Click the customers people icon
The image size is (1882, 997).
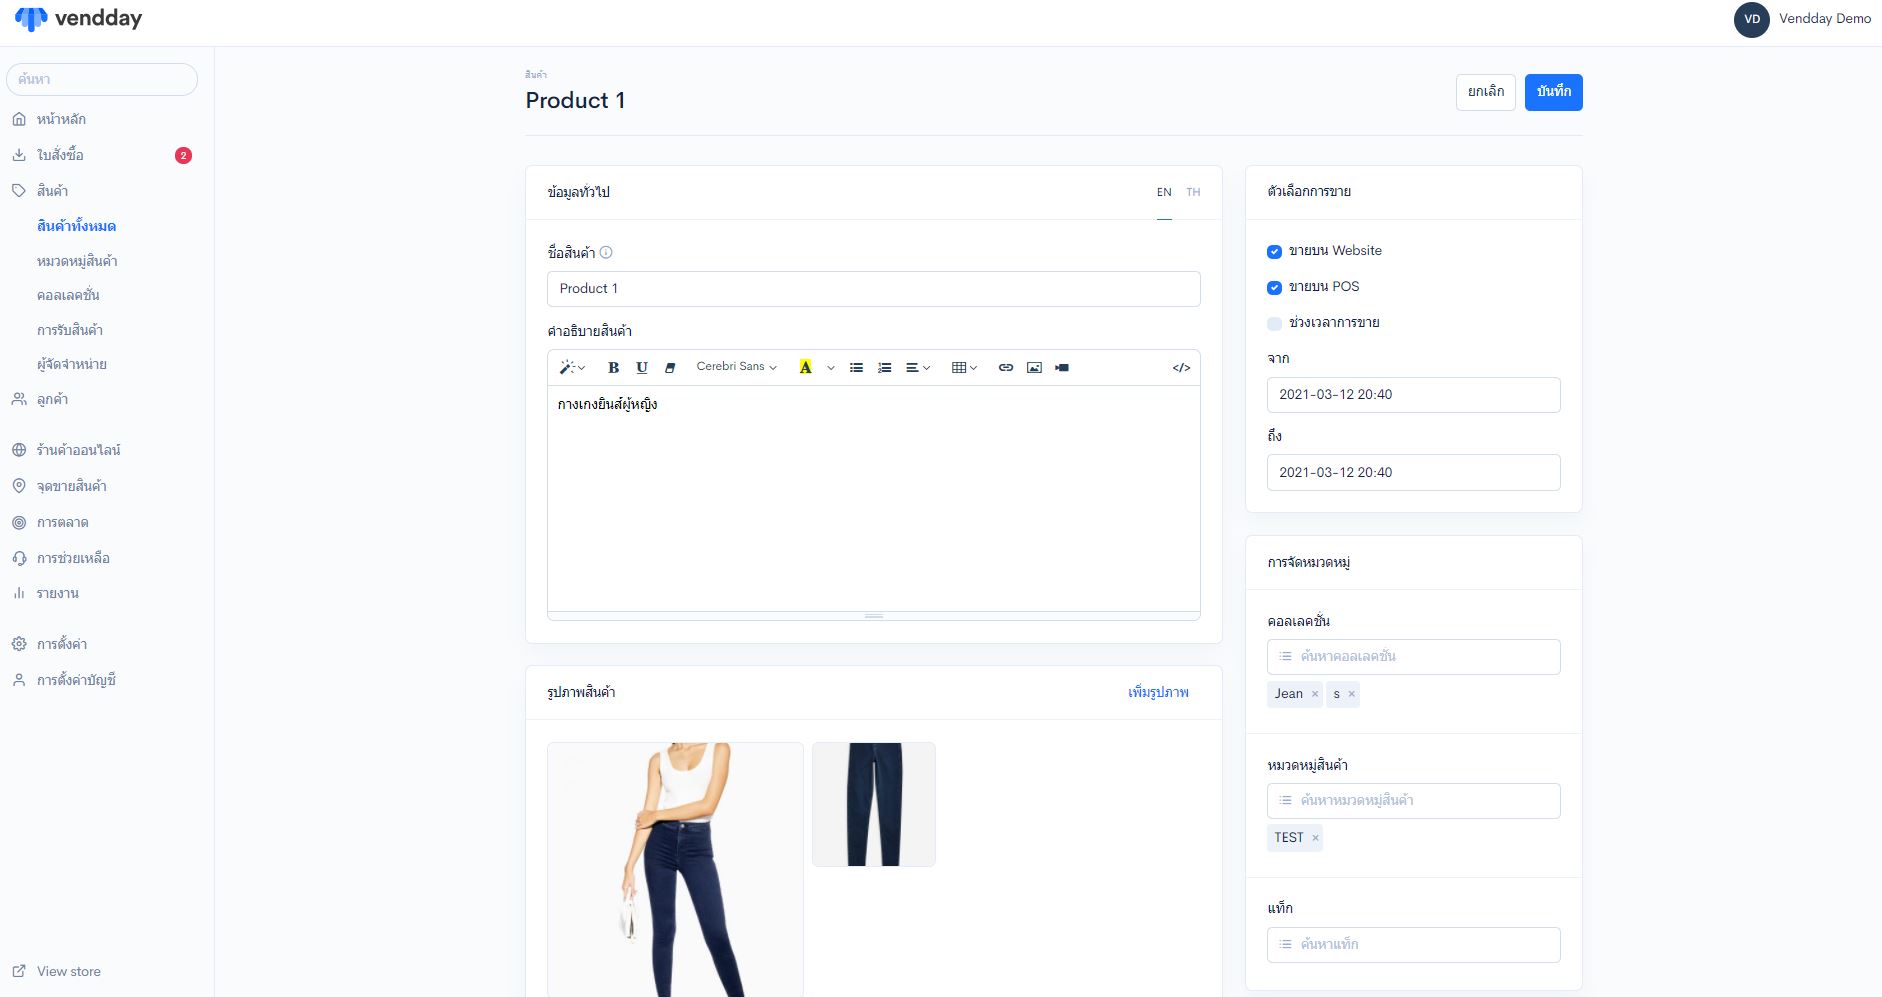pyautogui.click(x=19, y=399)
